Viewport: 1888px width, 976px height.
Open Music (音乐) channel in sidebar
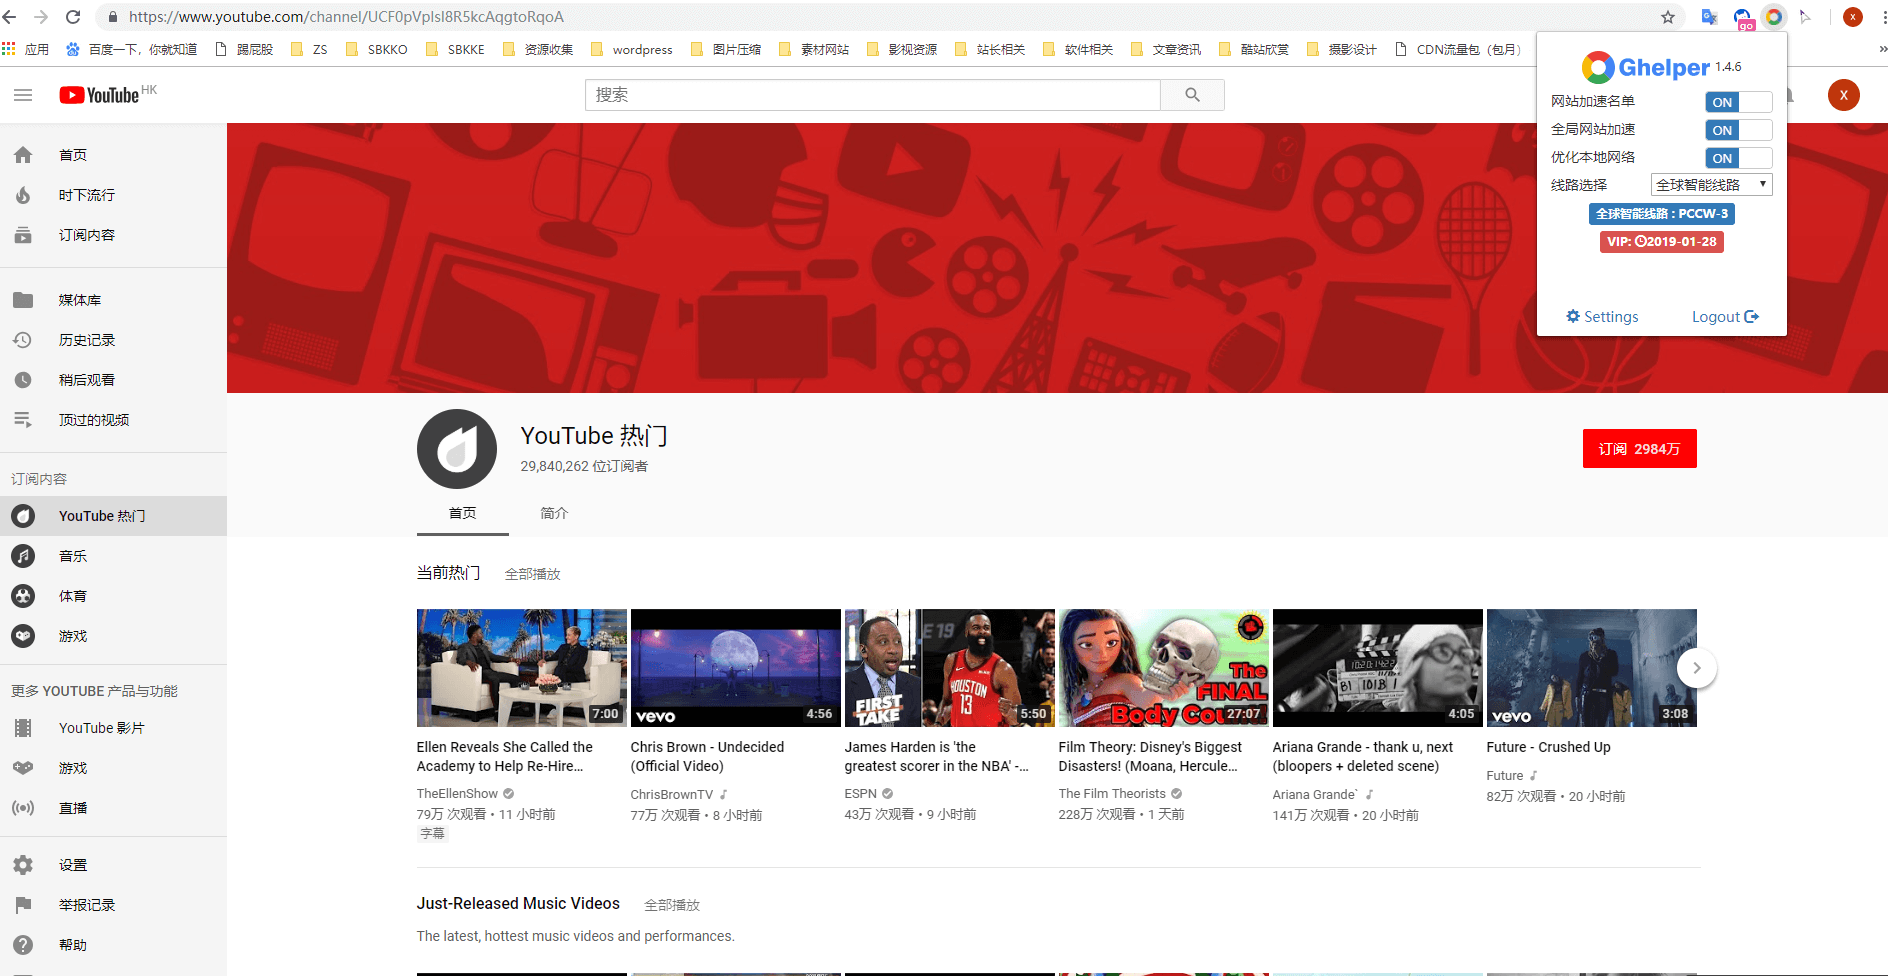click(x=113, y=556)
